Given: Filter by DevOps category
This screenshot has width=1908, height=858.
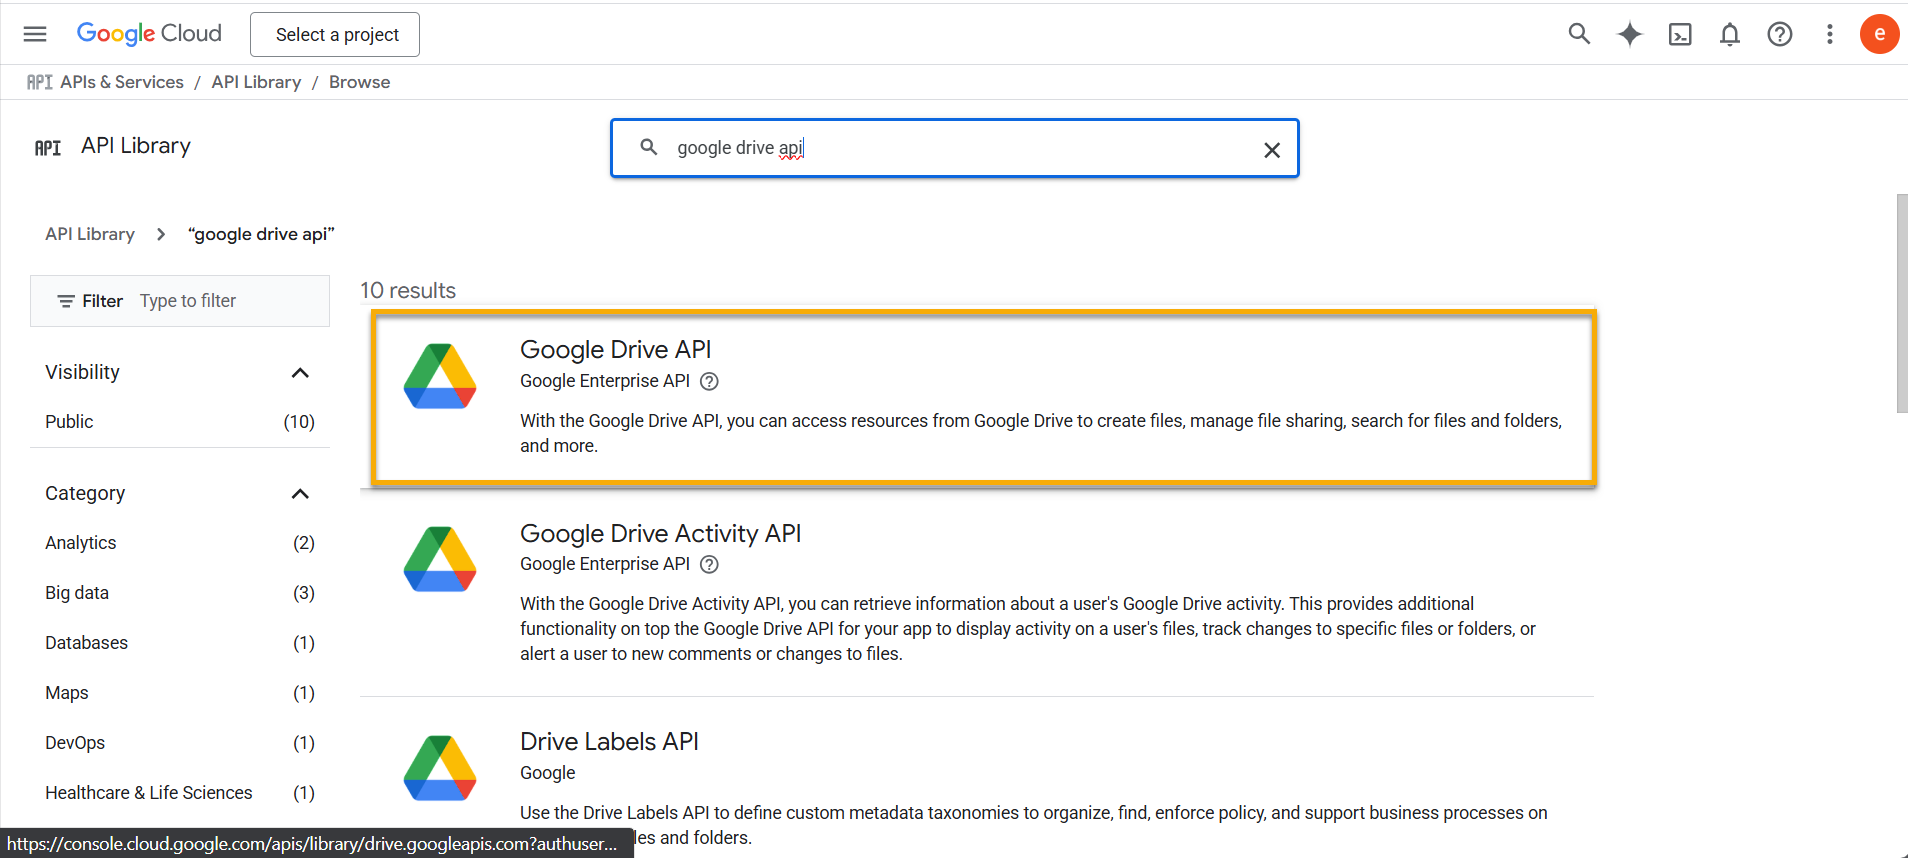Looking at the screenshot, I should click(x=180, y=743).
